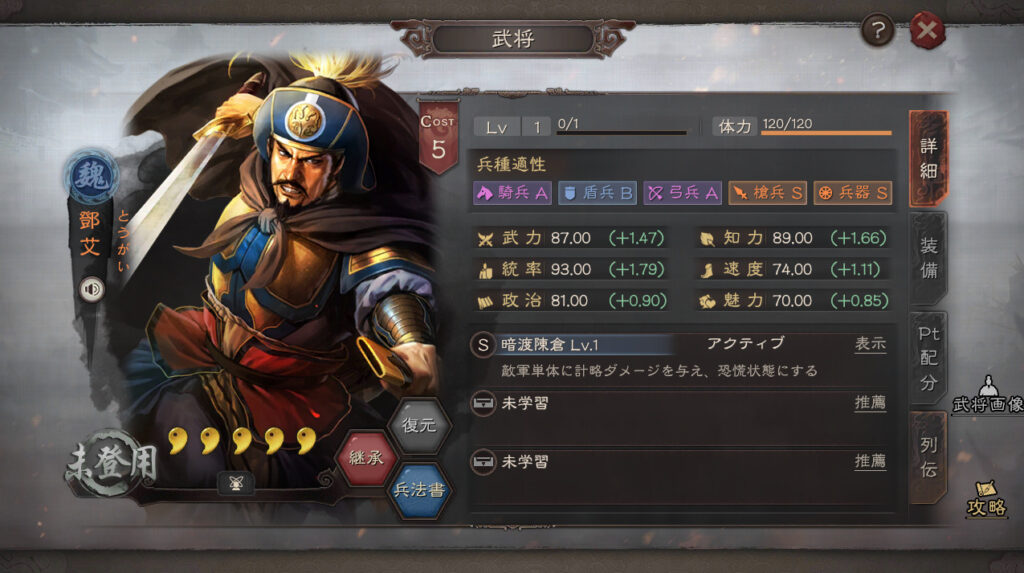Screen dimensions: 1024x573
Task: Close the 武将 panel with red X
Action: click(x=927, y=30)
